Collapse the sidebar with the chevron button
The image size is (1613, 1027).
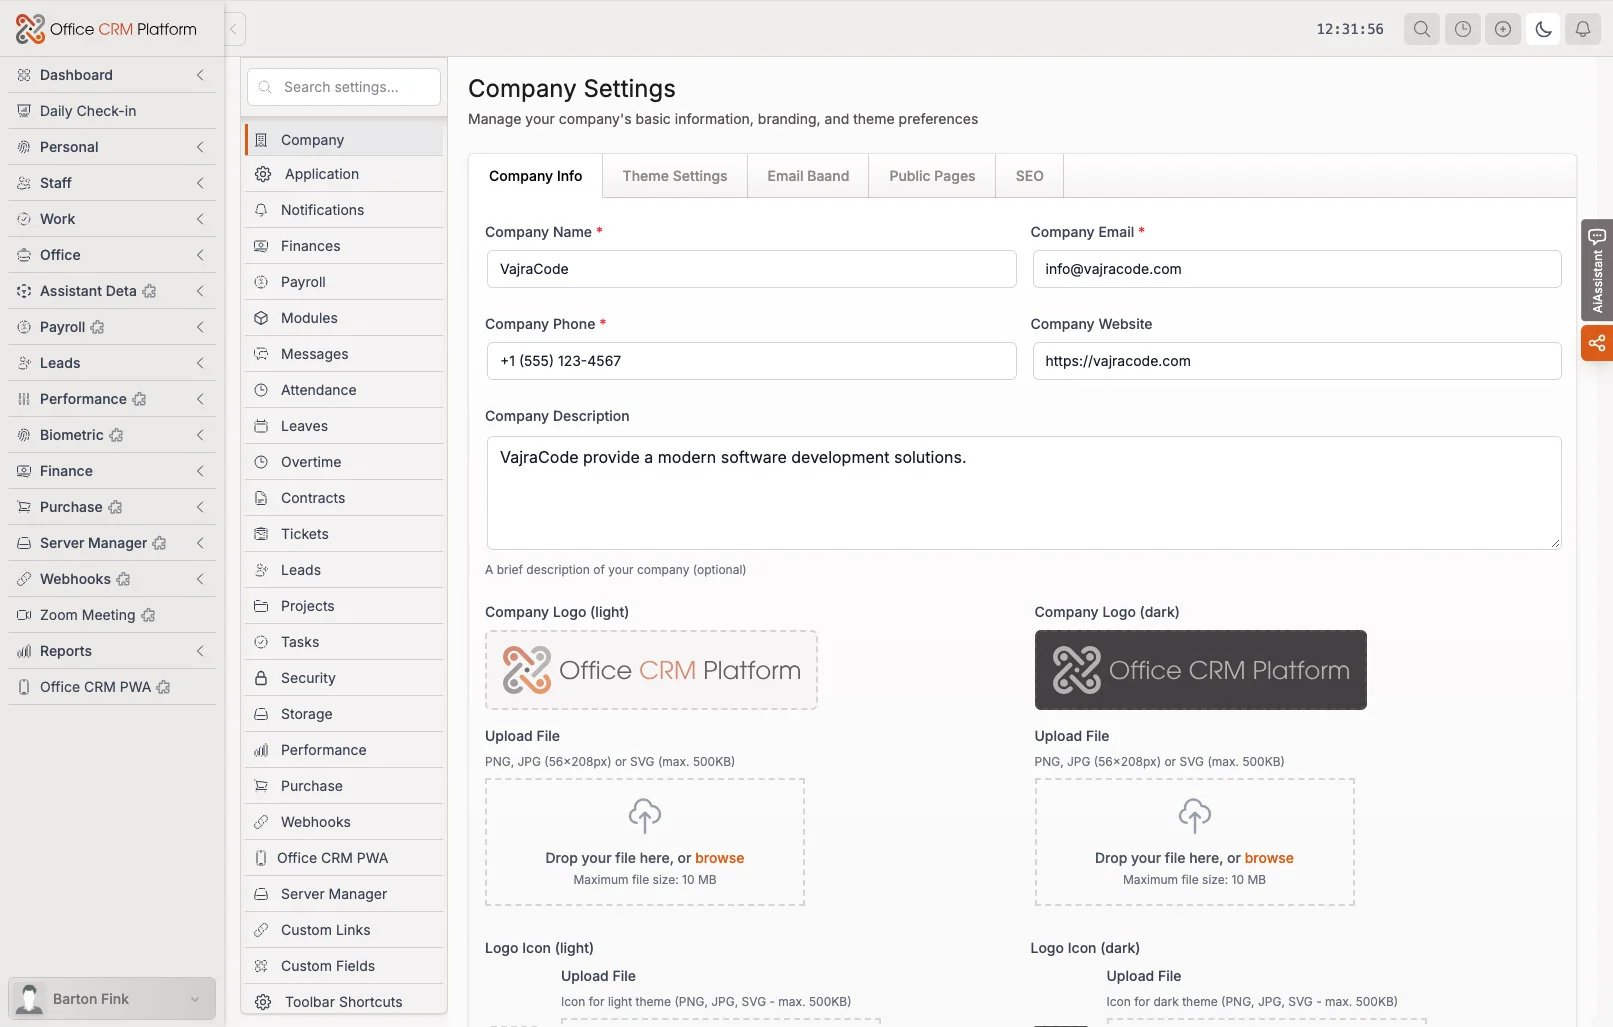click(x=234, y=29)
